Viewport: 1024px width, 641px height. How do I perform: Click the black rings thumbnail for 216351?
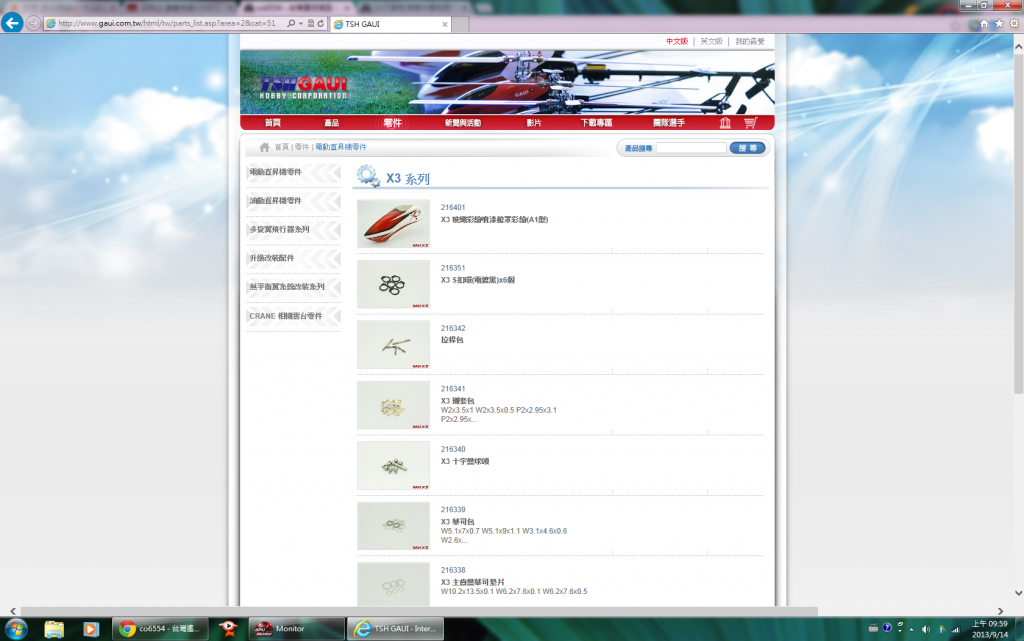pyautogui.click(x=393, y=284)
